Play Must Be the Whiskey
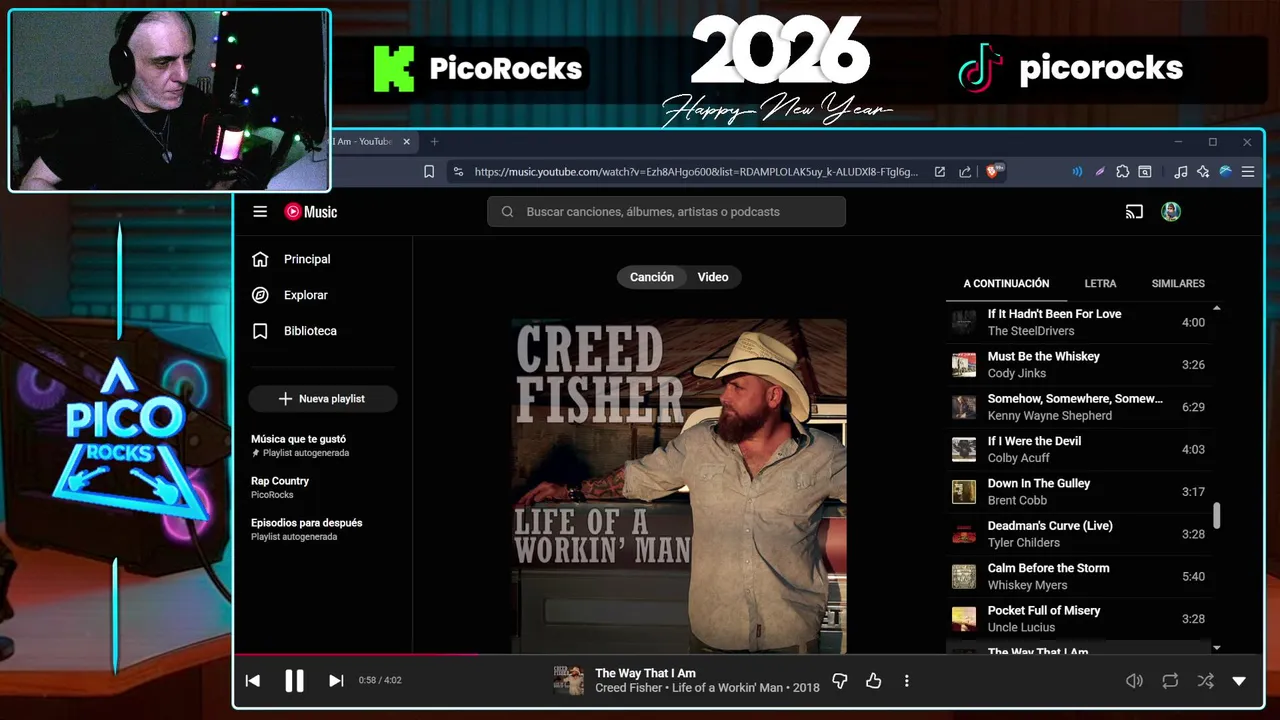This screenshot has width=1280, height=720. tap(1078, 365)
